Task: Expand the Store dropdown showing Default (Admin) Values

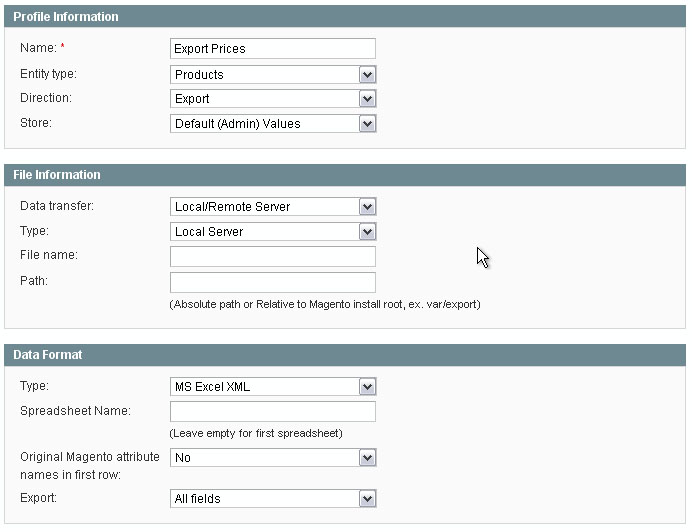Action: (x=273, y=124)
